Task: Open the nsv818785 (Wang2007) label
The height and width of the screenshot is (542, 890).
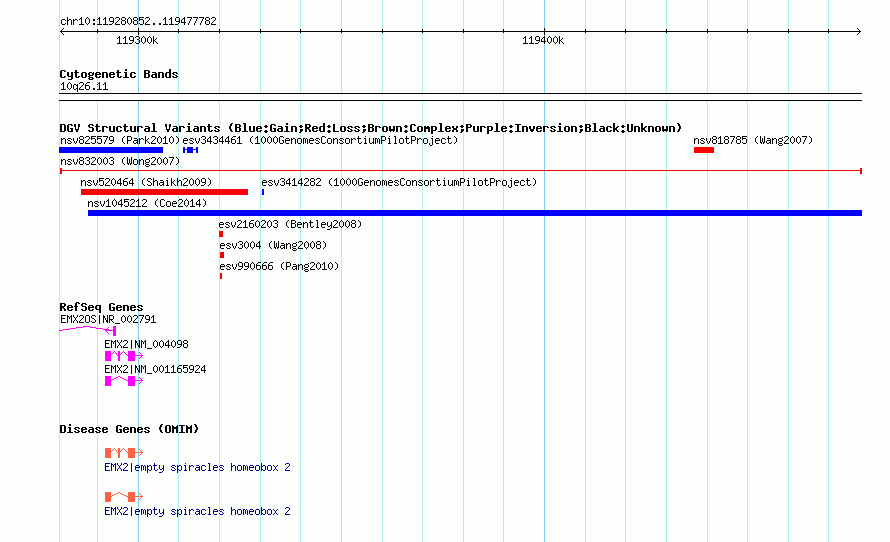Action: (753, 140)
